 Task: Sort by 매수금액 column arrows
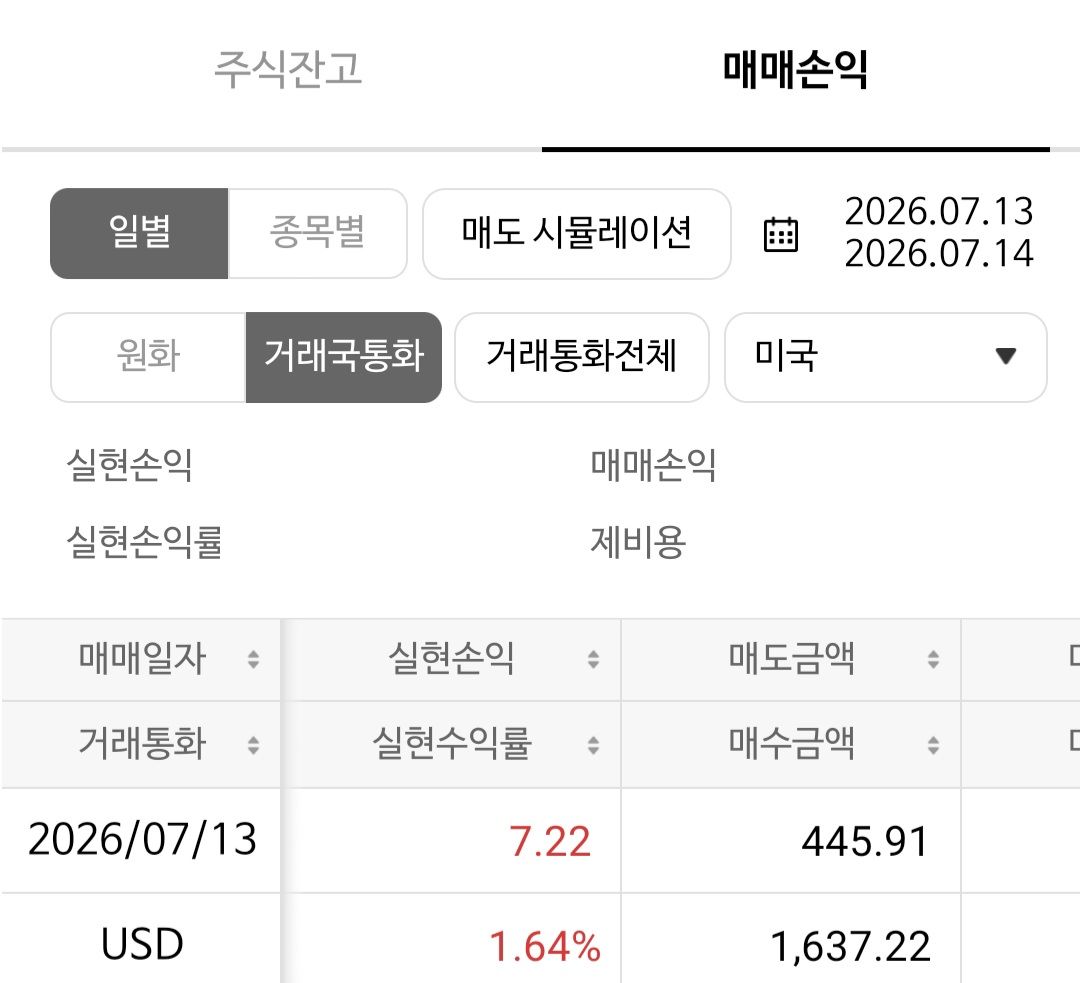(x=933, y=745)
